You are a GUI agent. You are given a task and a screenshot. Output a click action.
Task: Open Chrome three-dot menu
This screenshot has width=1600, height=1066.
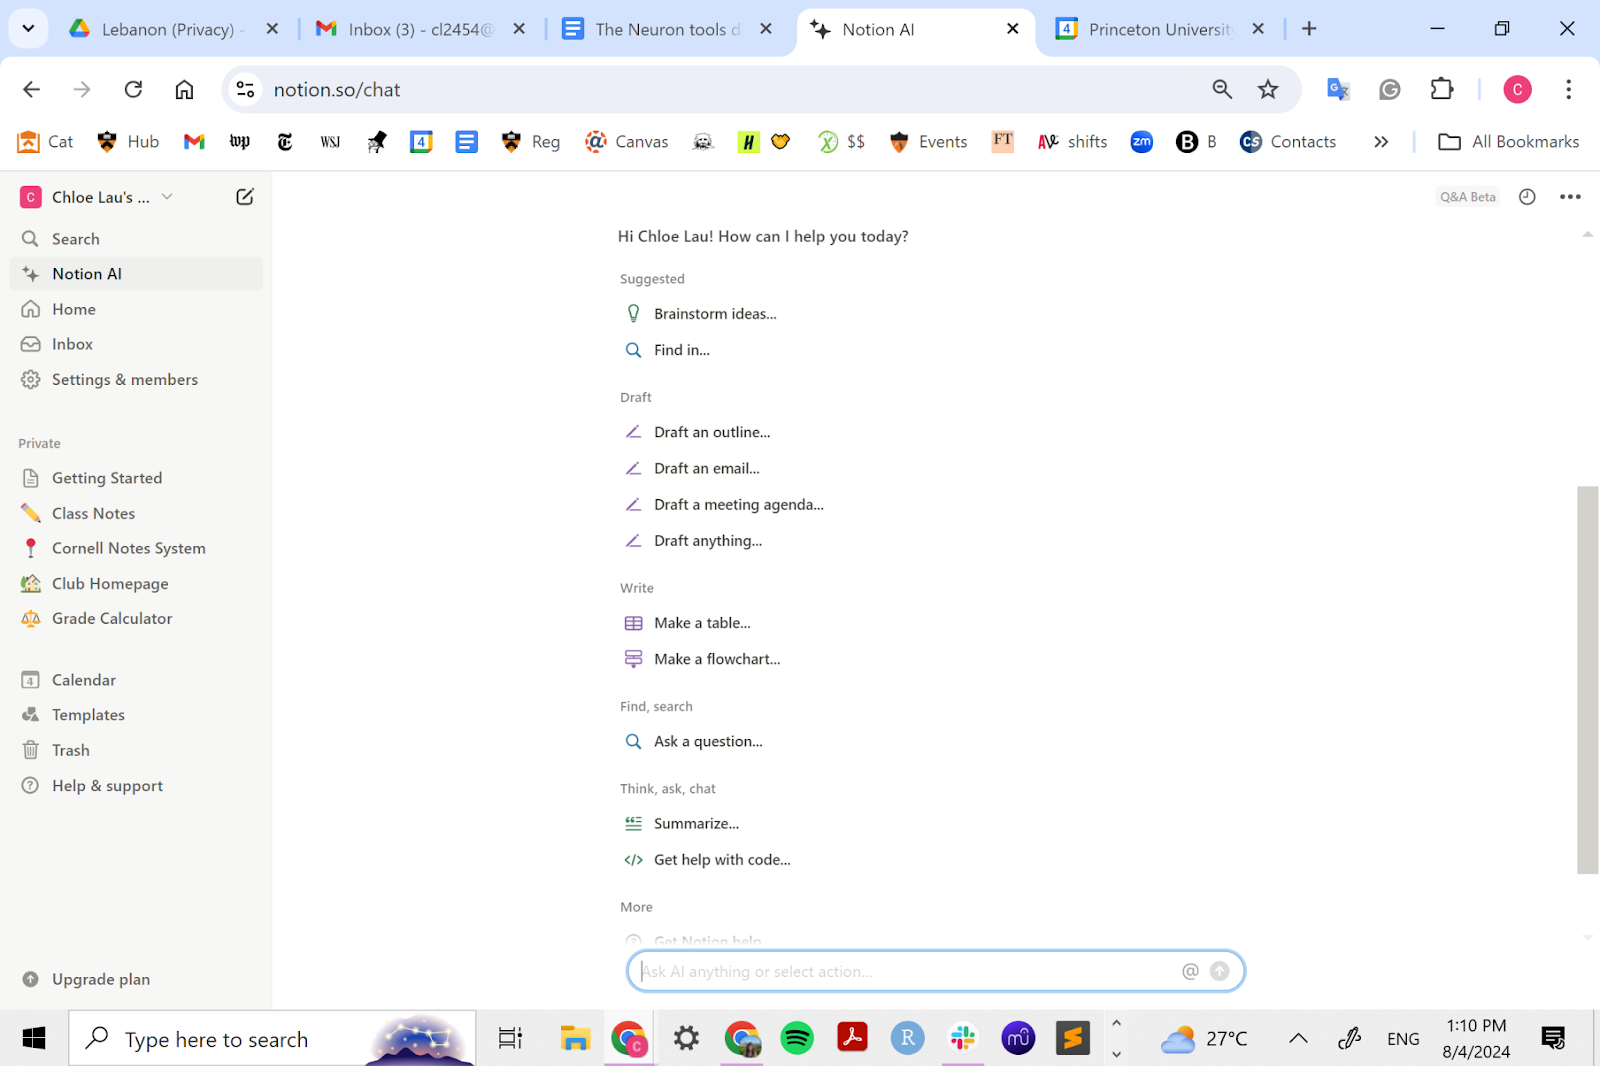(1568, 89)
